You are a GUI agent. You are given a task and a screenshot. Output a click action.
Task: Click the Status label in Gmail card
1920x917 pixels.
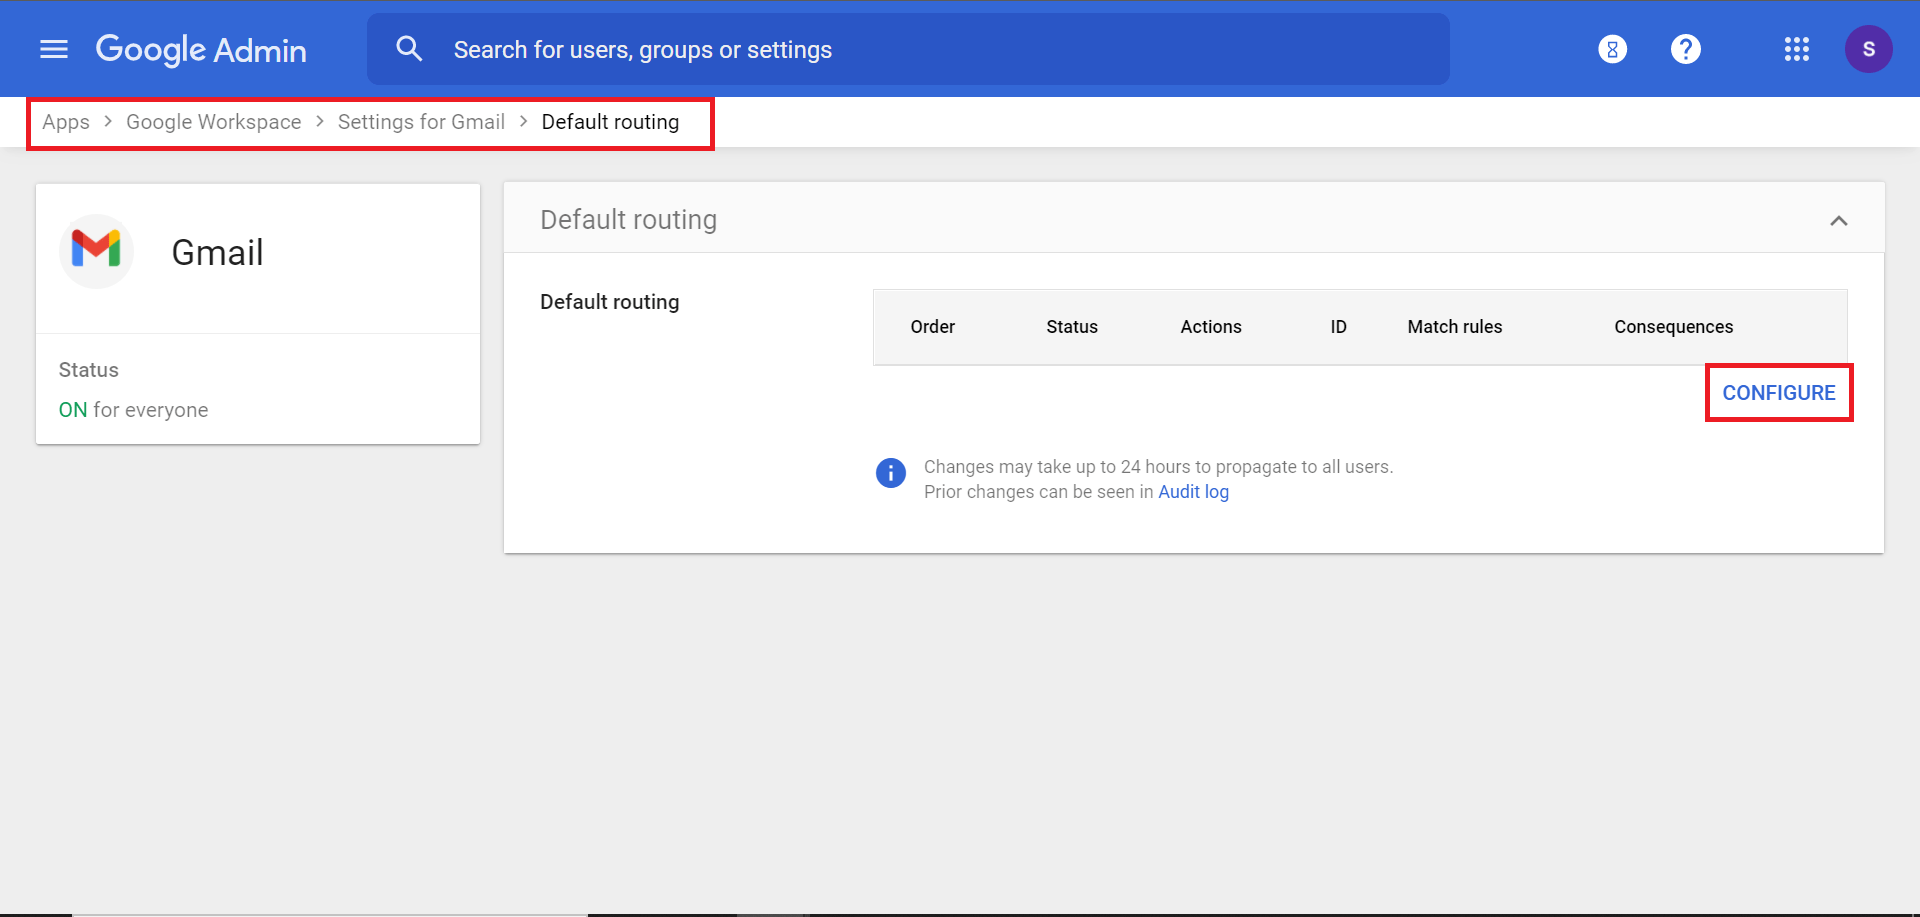coord(88,370)
